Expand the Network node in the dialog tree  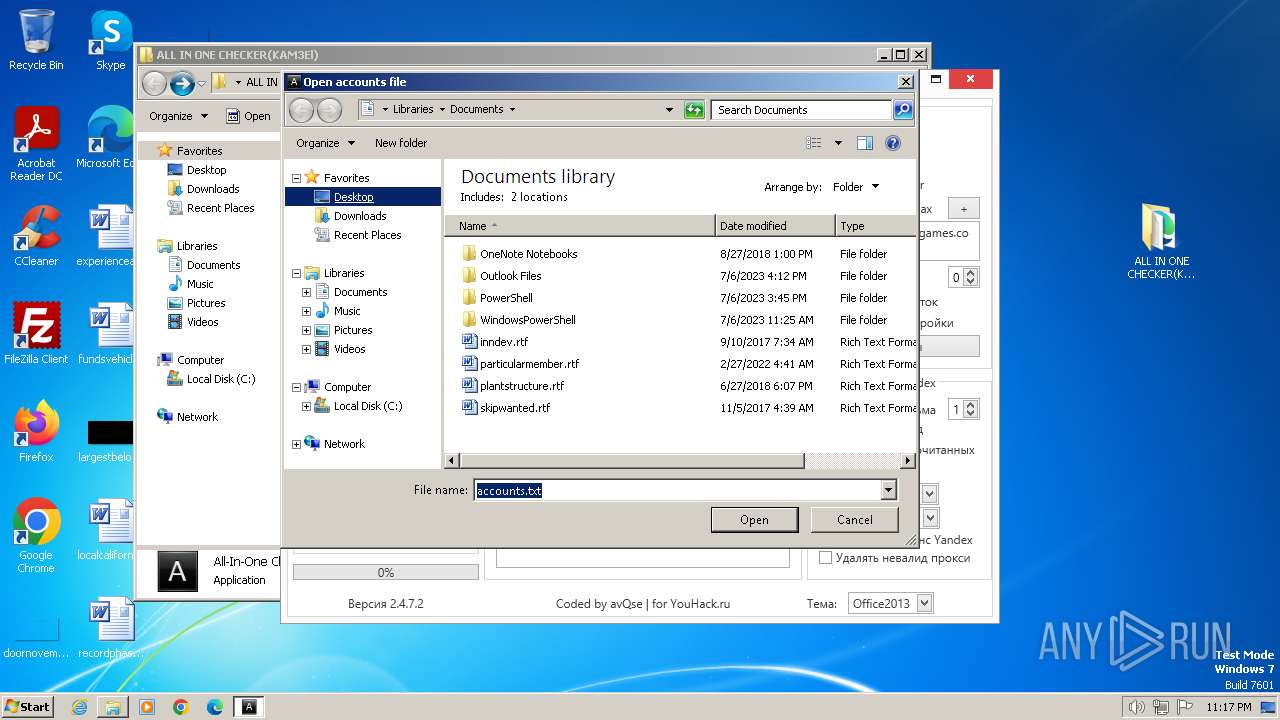(x=296, y=444)
